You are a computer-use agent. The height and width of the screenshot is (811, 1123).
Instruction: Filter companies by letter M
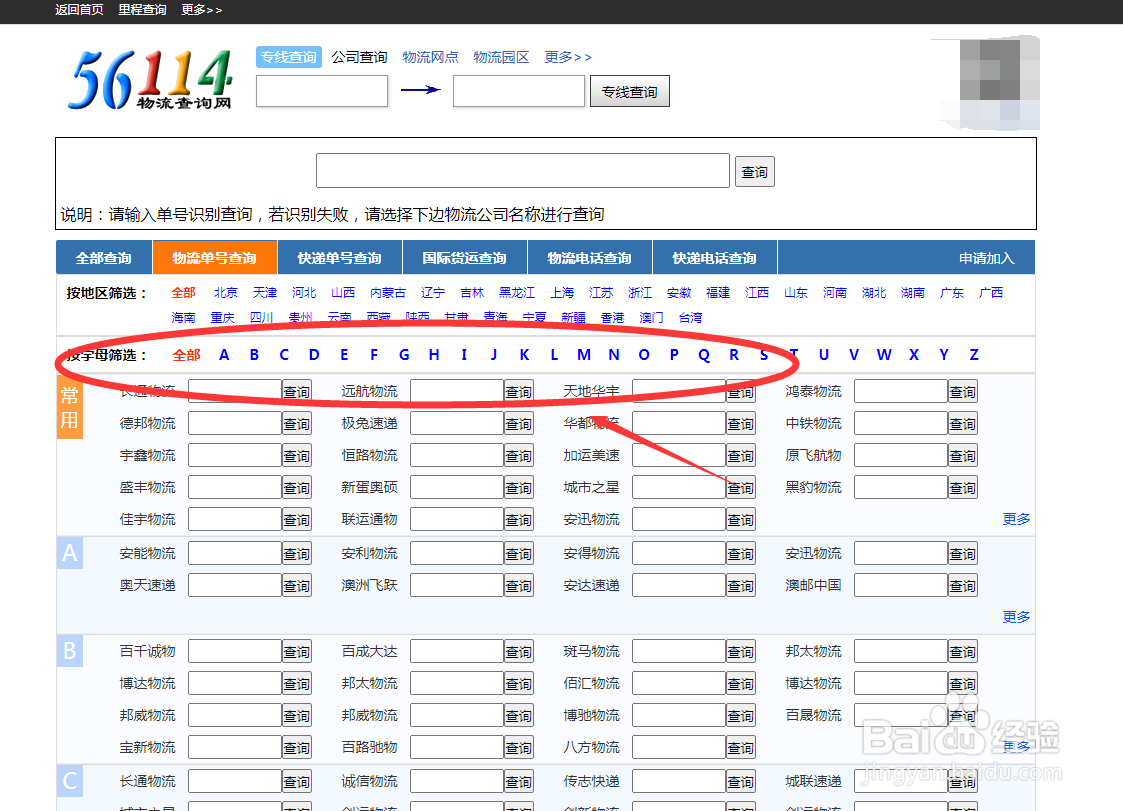[x=584, y=355]
